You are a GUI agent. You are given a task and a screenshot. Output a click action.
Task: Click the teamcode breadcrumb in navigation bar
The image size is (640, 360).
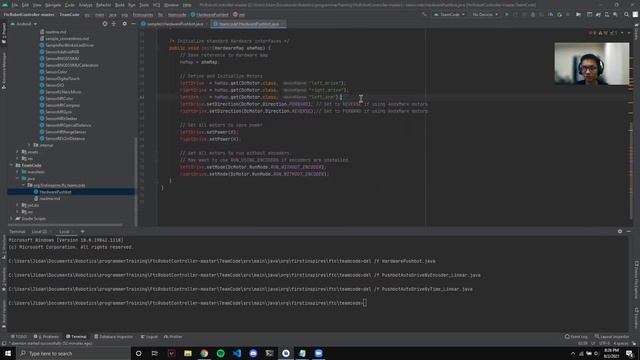(177, 15)
